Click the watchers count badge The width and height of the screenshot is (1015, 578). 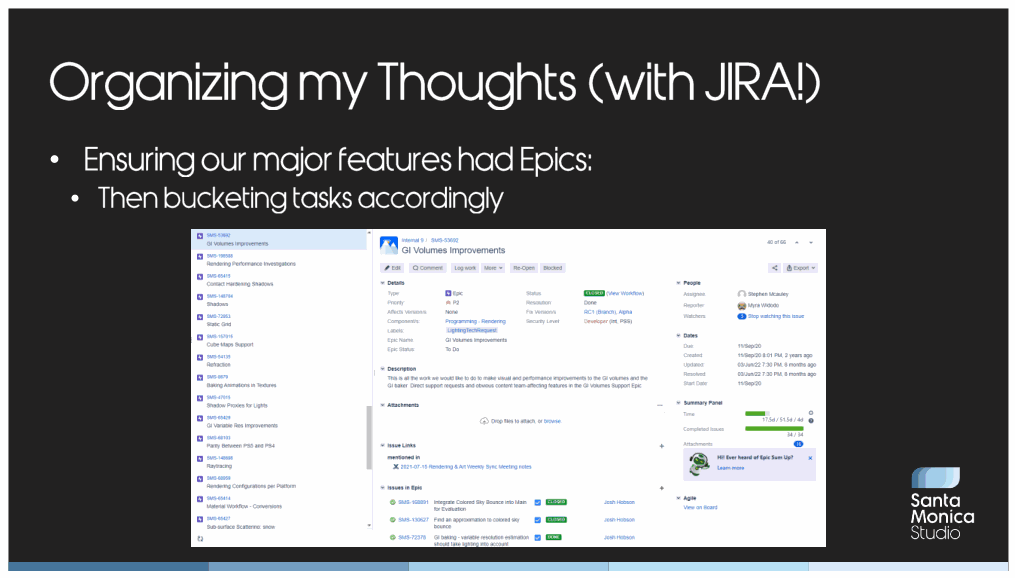click(x=742, y=317)
